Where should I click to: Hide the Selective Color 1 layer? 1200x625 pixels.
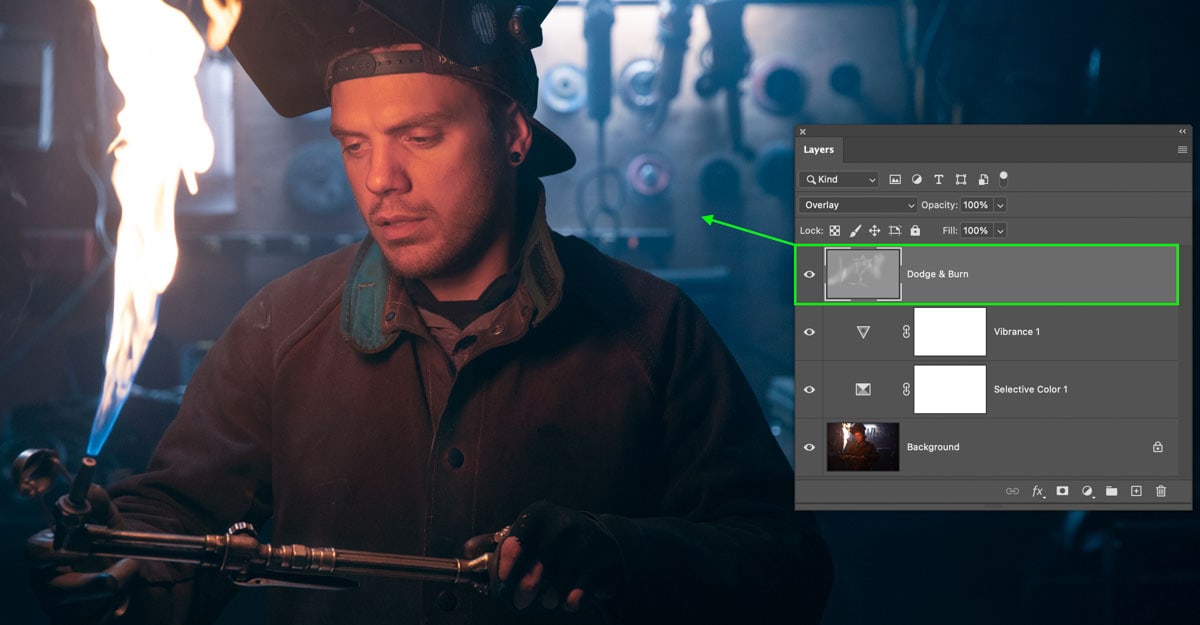tap(810, 390)
